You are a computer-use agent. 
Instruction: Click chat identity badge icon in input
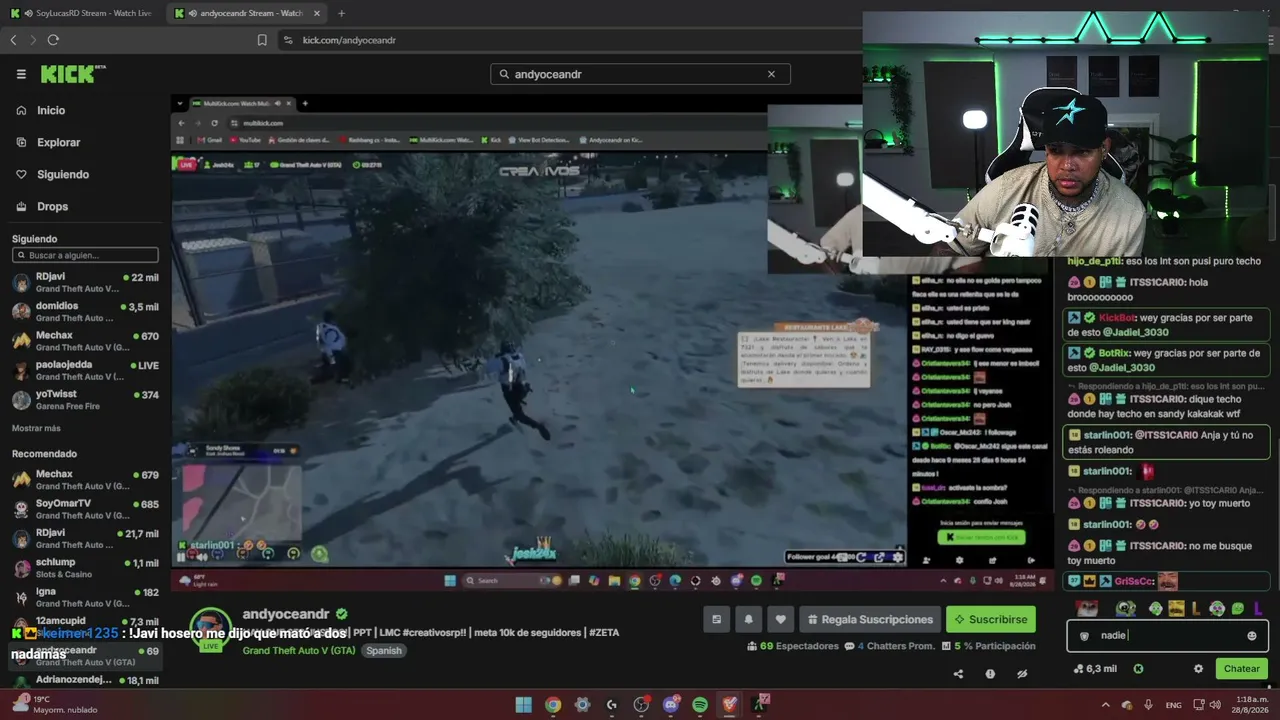tap(1084, 636)
